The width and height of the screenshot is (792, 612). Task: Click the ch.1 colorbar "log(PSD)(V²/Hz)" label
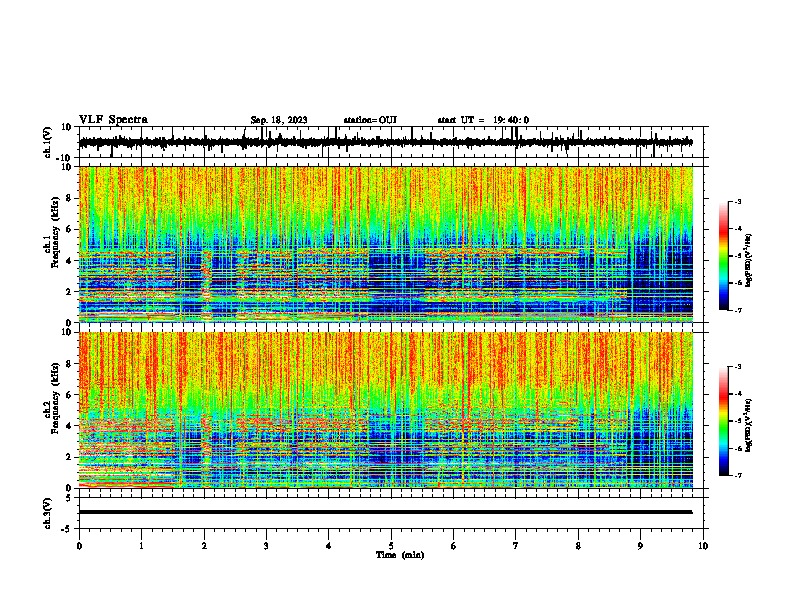point(748,260)
